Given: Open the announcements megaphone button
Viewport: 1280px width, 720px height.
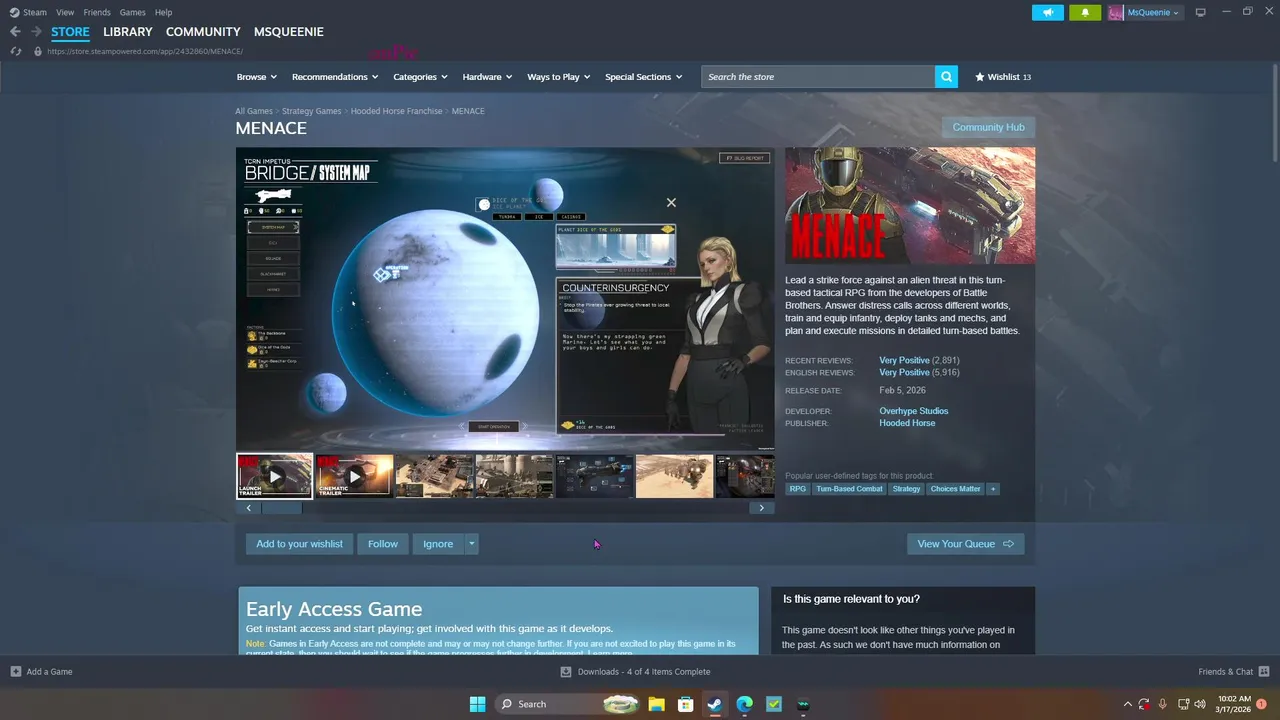Looking at the screenshot, I should 1047,12.
